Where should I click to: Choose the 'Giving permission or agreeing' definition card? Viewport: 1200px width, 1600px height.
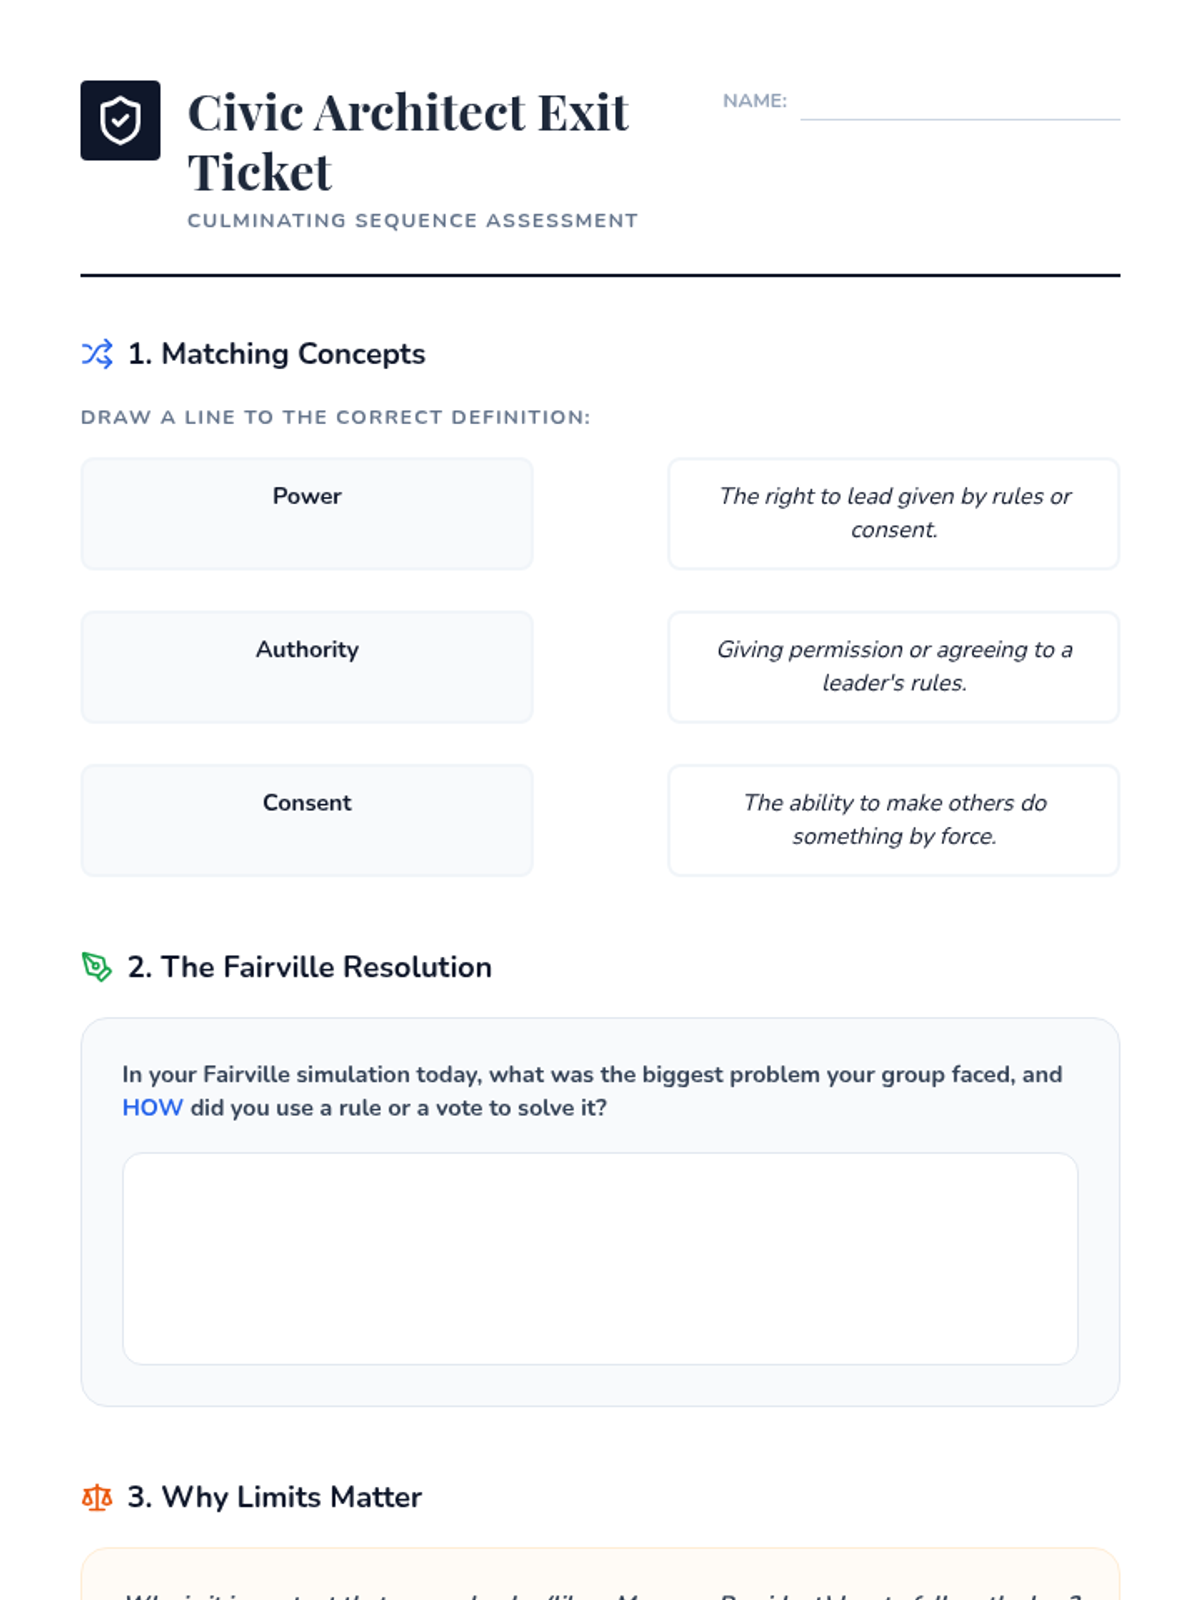[894, 667]
